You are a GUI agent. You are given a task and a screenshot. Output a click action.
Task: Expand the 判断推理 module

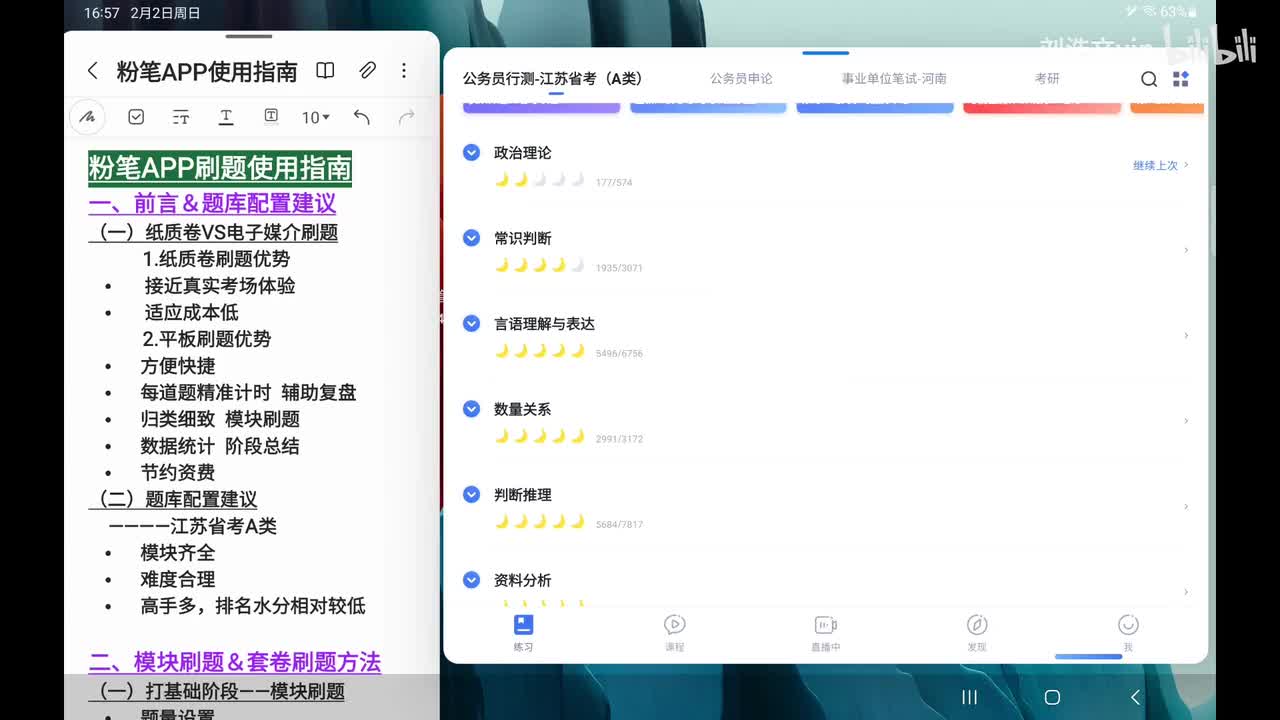472,494
